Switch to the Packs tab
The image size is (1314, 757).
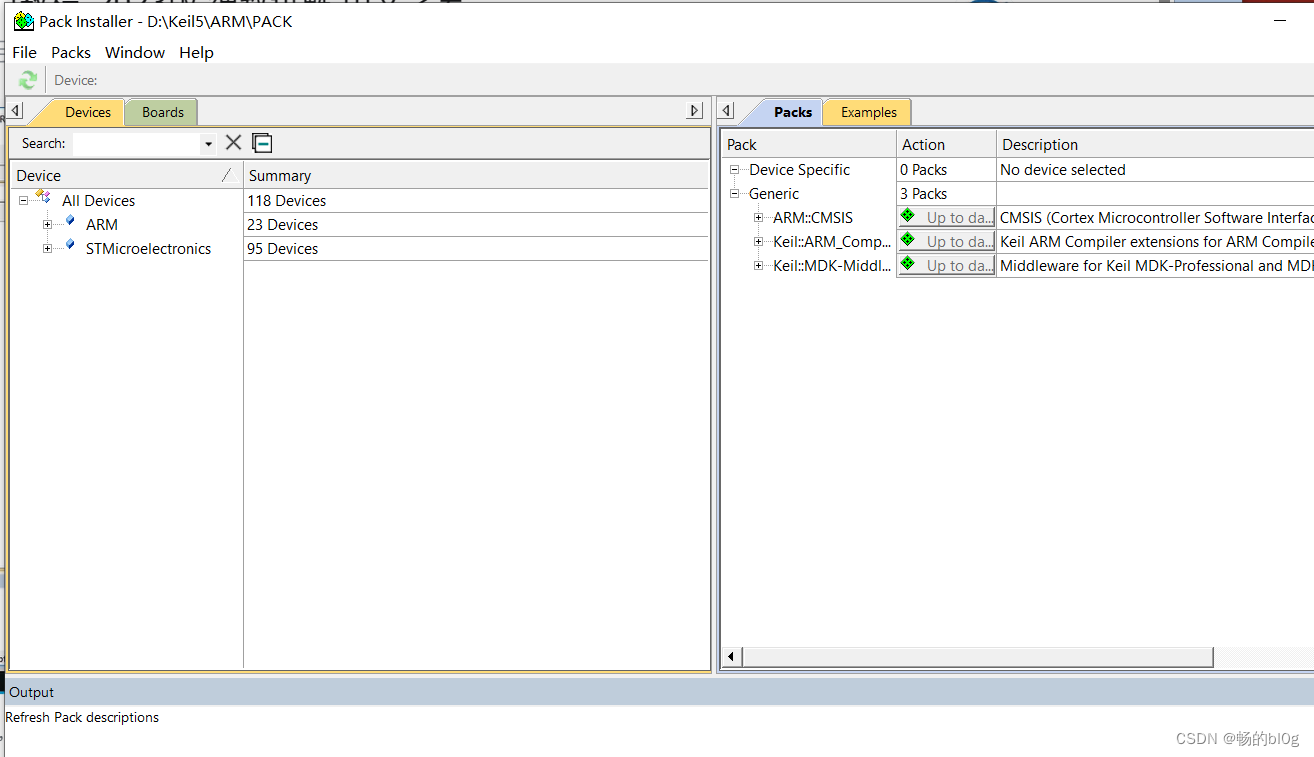click(793, 112)
